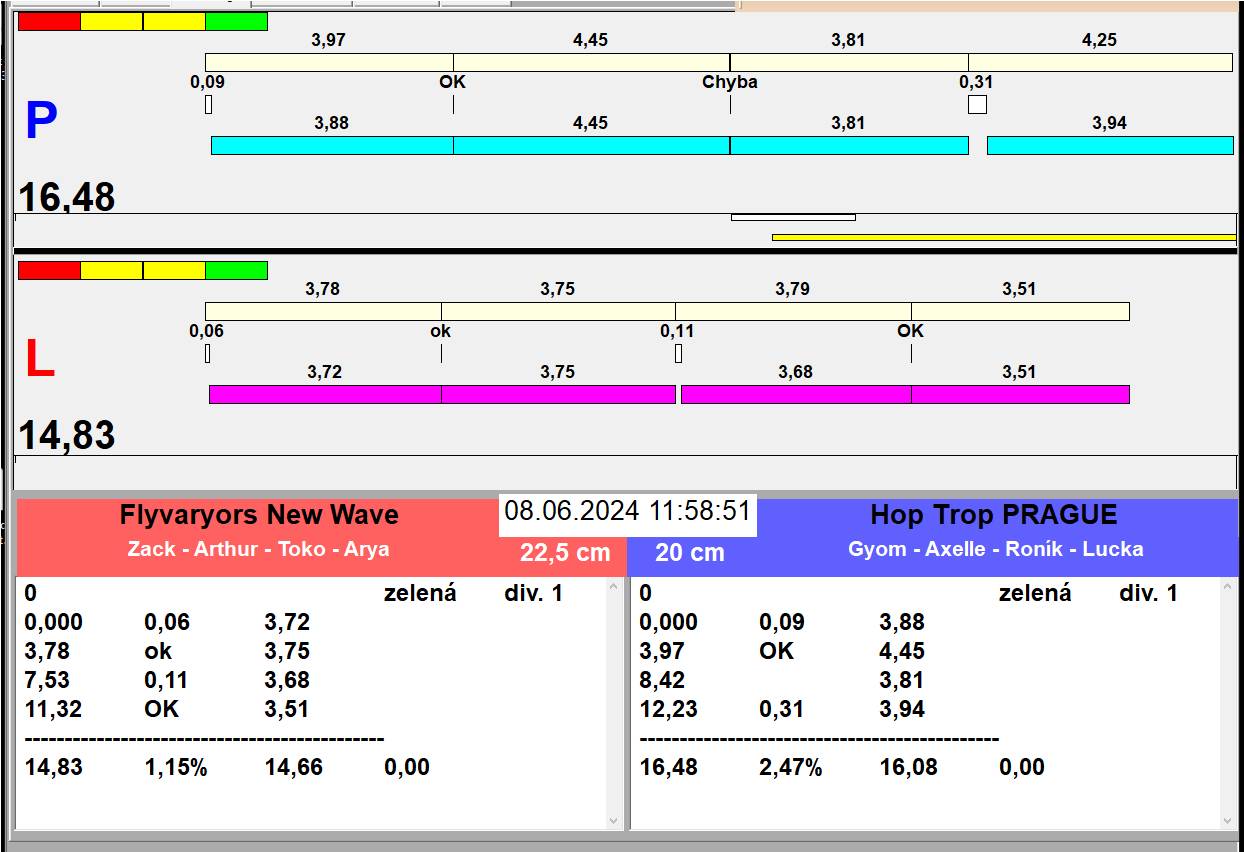
Task: Select the magenta segment labeled 3,75
Action: point(558,394)
